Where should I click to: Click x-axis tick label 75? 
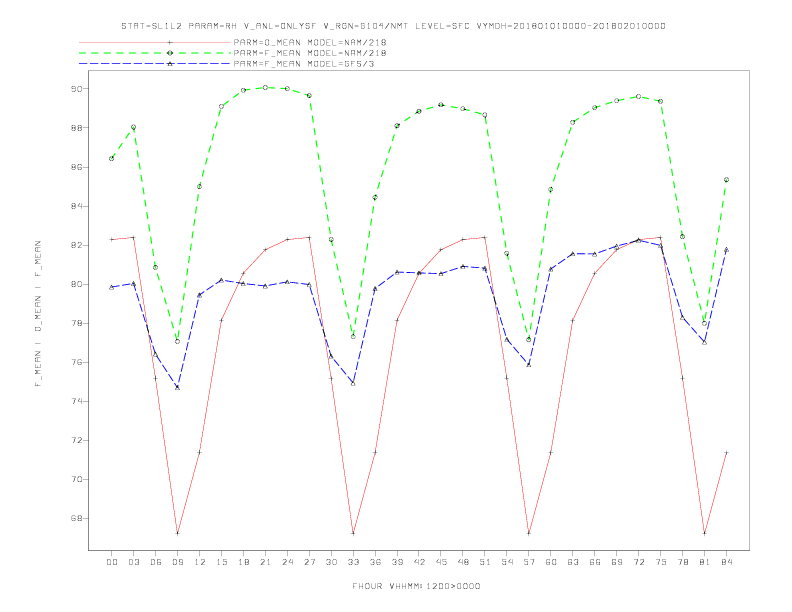coord(661,562)
